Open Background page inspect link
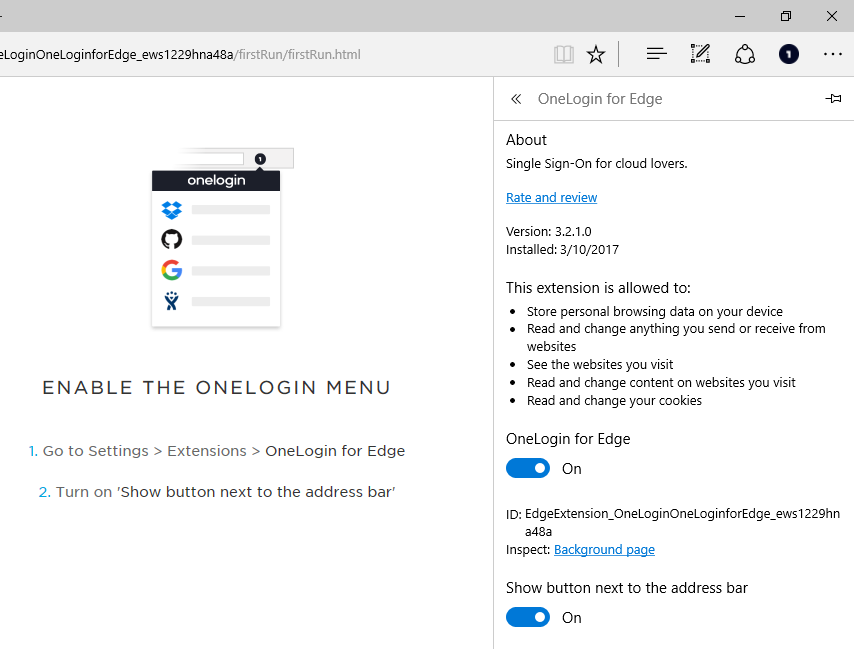This screenshot has height=649, width=854. [604, 550]
